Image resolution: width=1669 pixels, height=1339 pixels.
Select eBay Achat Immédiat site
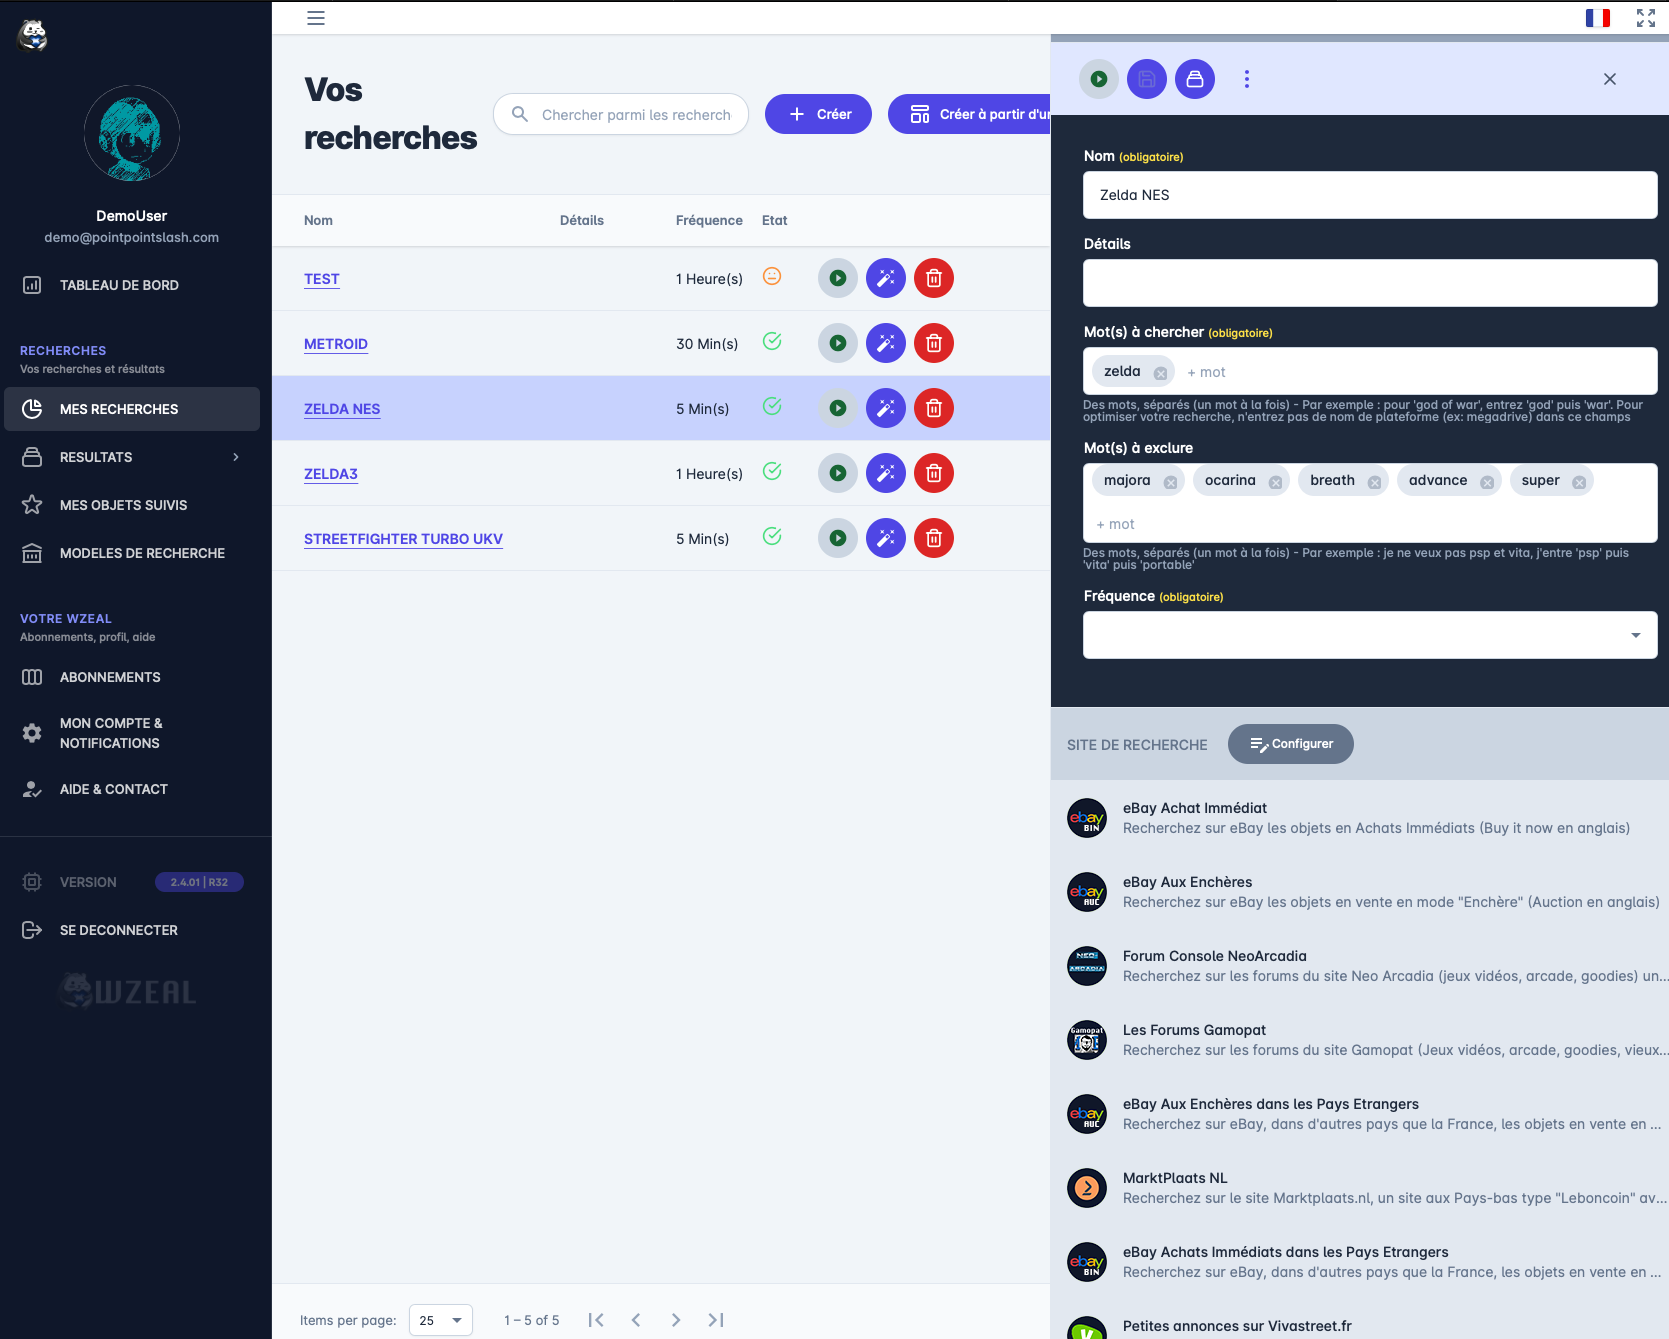click(x=1360, y=818)
